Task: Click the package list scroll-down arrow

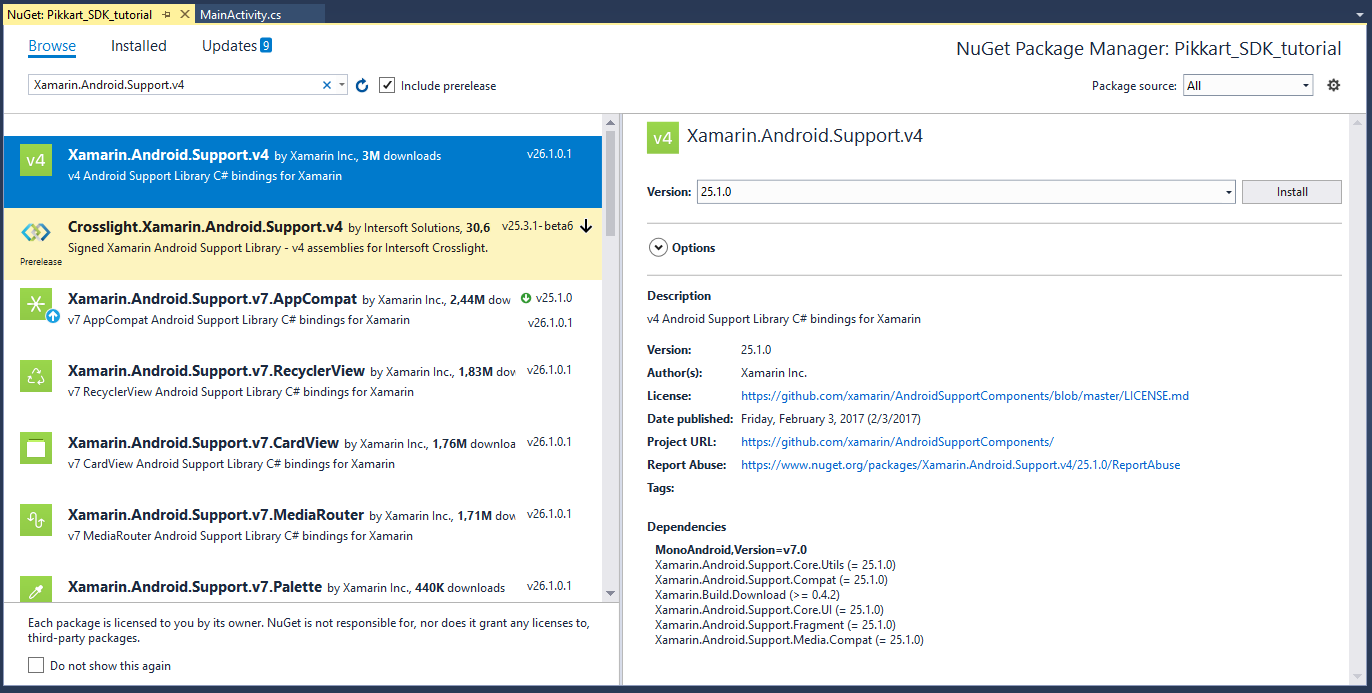Action: coord(611,595)
